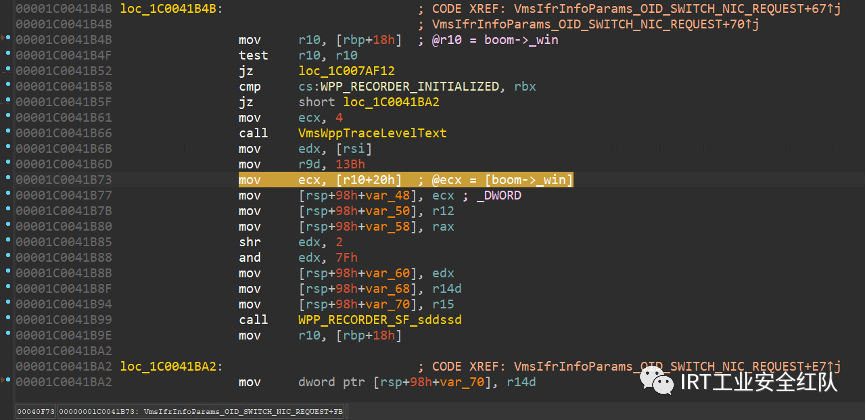
Task: Click breakpoint dot beside address 00001C0041B6B
Action: [x=7, y=148]
